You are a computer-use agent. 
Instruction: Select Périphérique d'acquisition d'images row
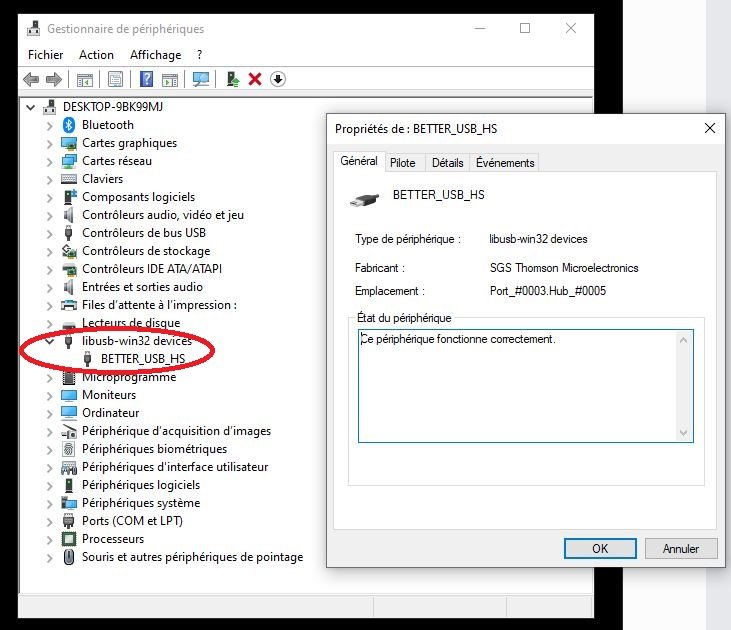tap(176, 431)
